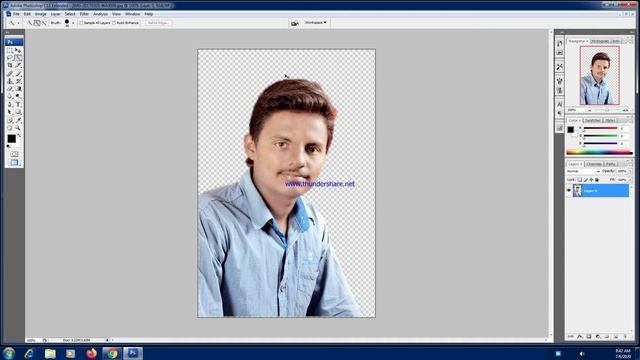Toggle Lock position in Layers panel
The image size is (640, 360).
pyautogui.click(x=591, y=180)
